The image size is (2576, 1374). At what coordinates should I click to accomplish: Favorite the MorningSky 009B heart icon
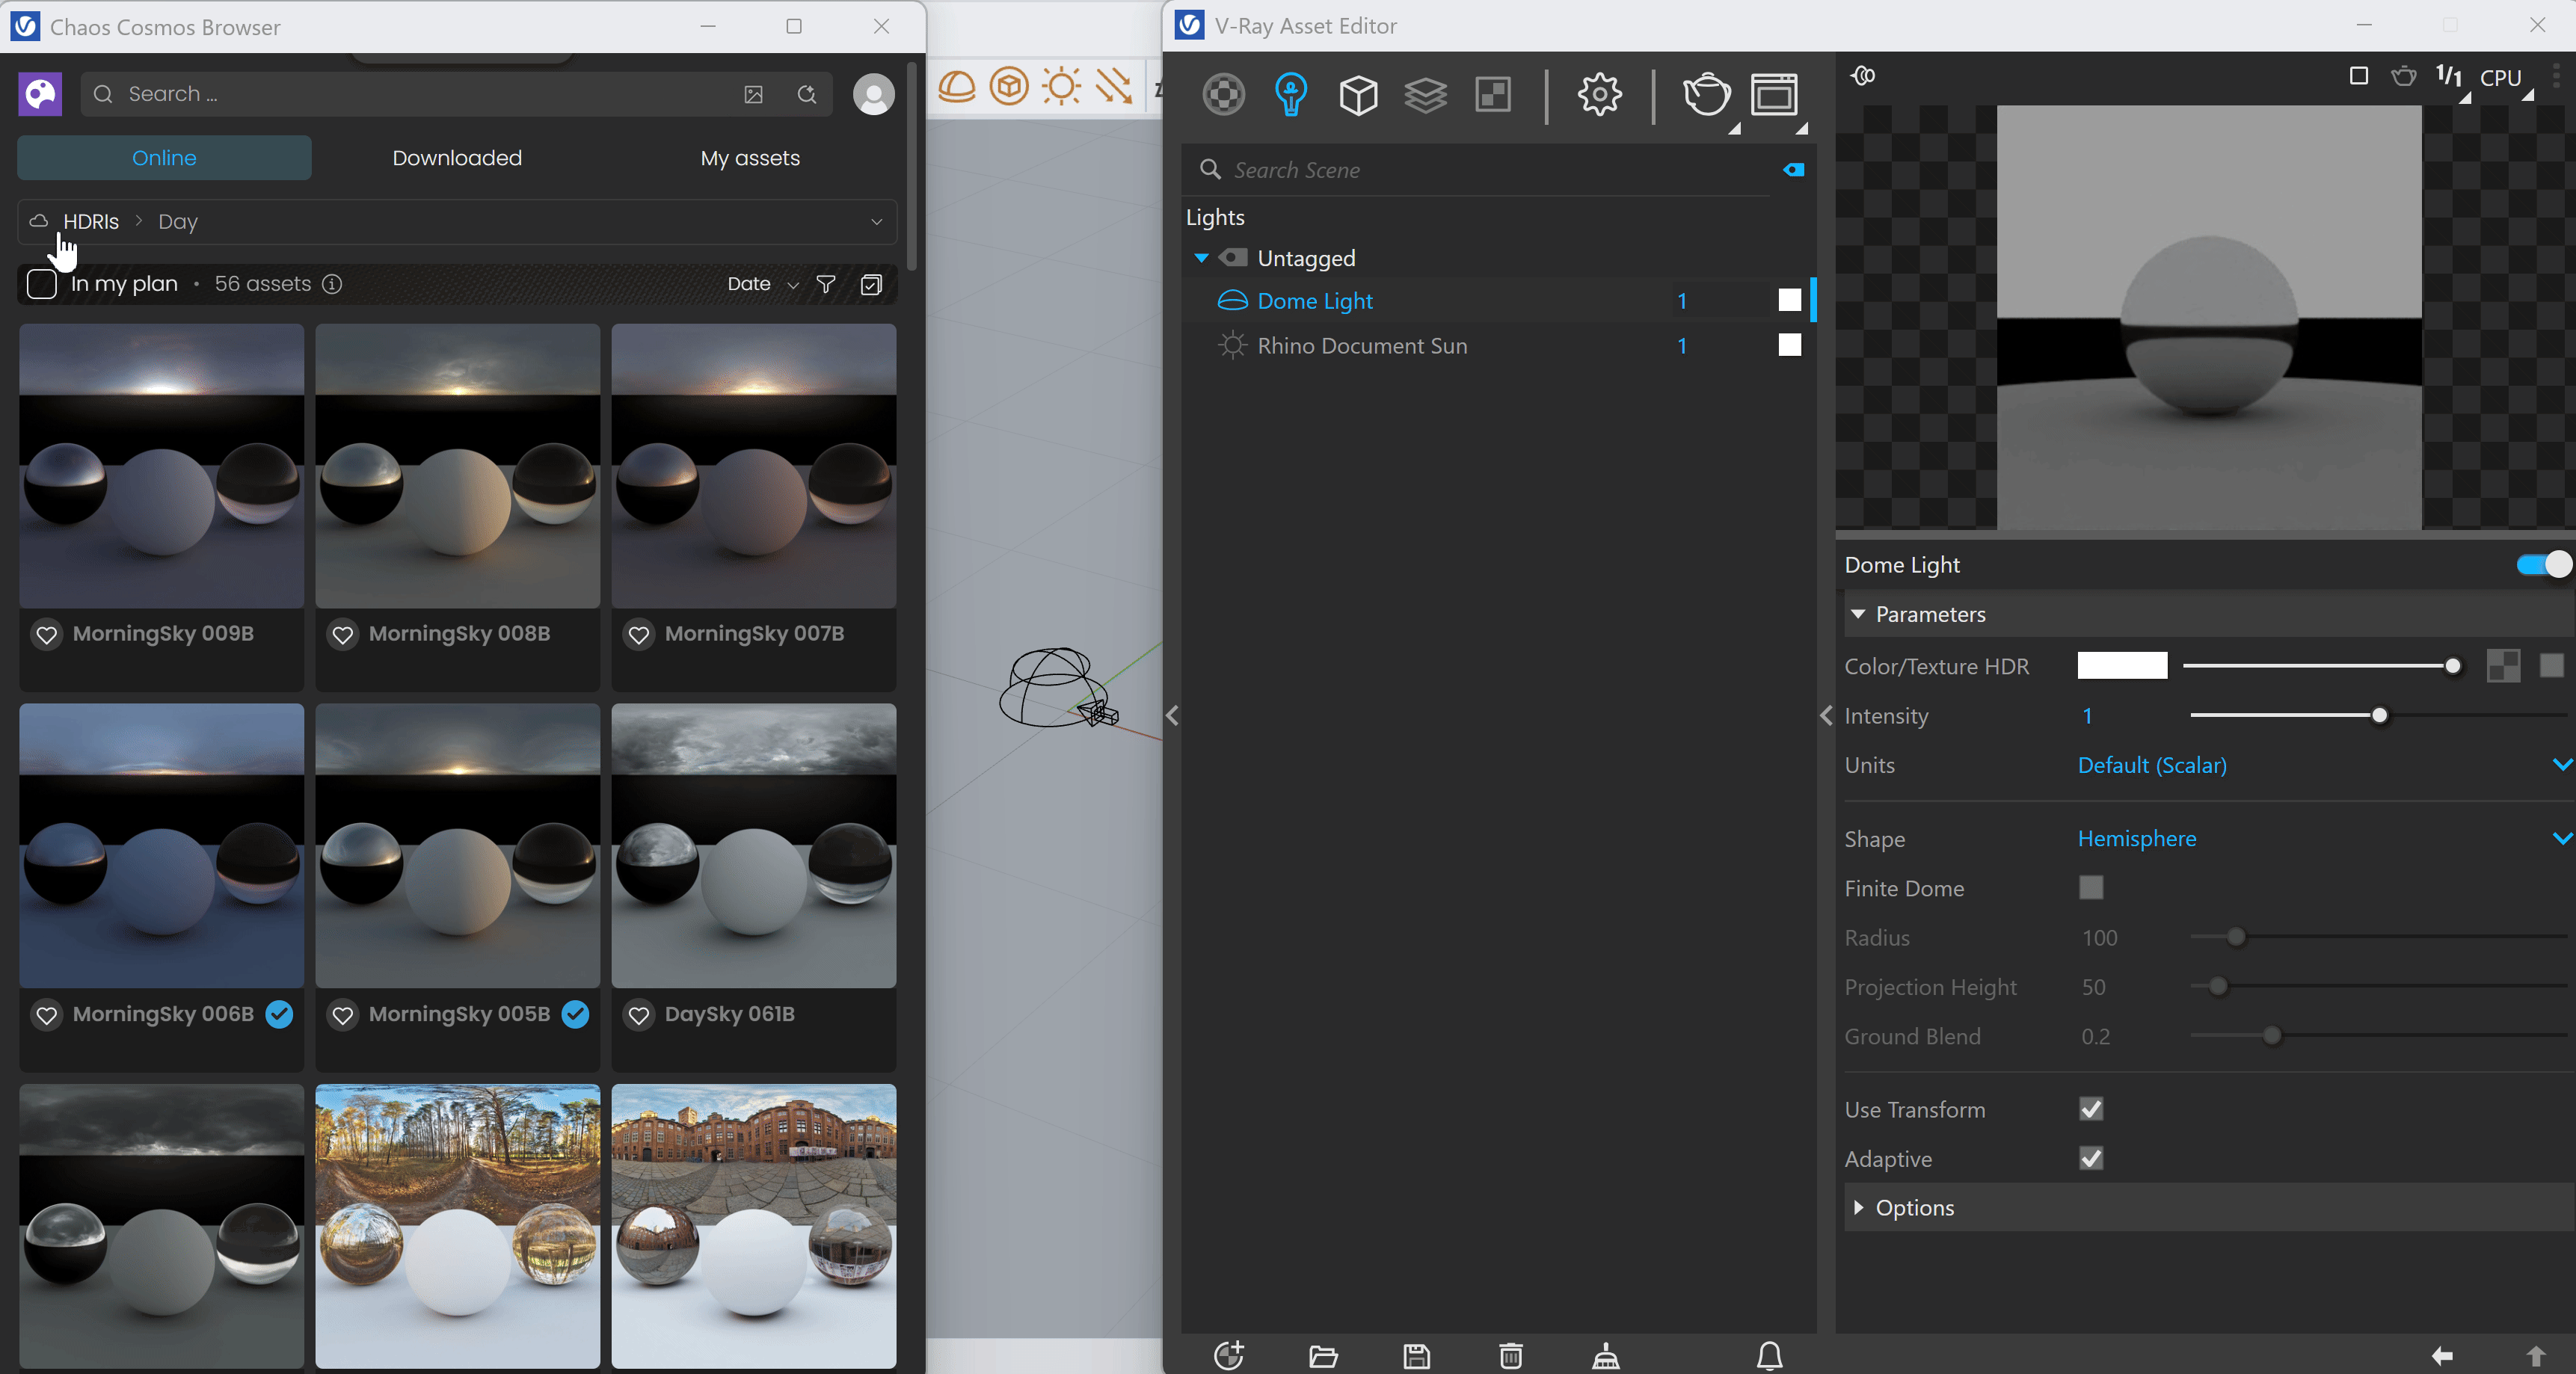point(46,634)
